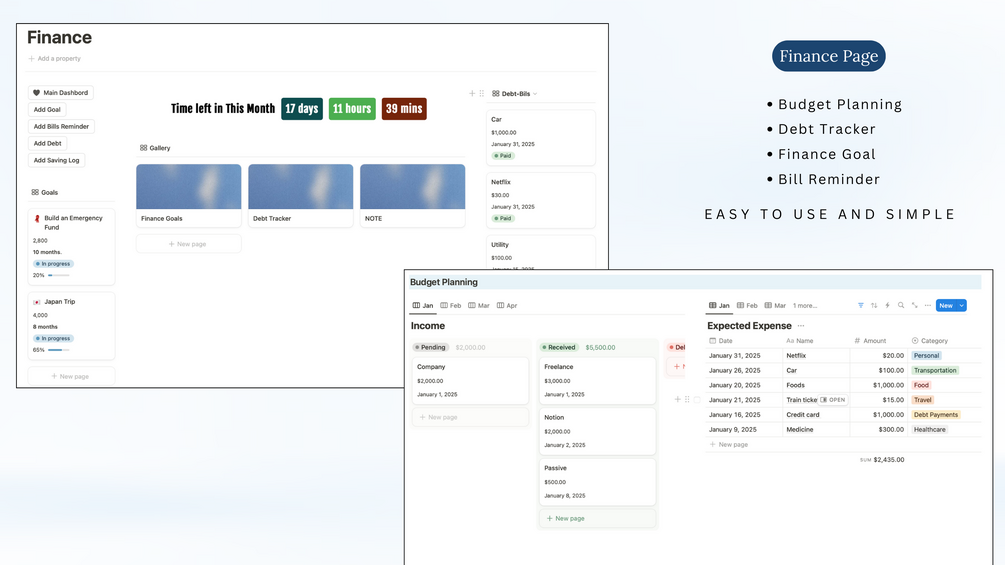Click the Japan Trip 65% progress bar
This screenshot has width=1005, height=565.
point(59,350)
